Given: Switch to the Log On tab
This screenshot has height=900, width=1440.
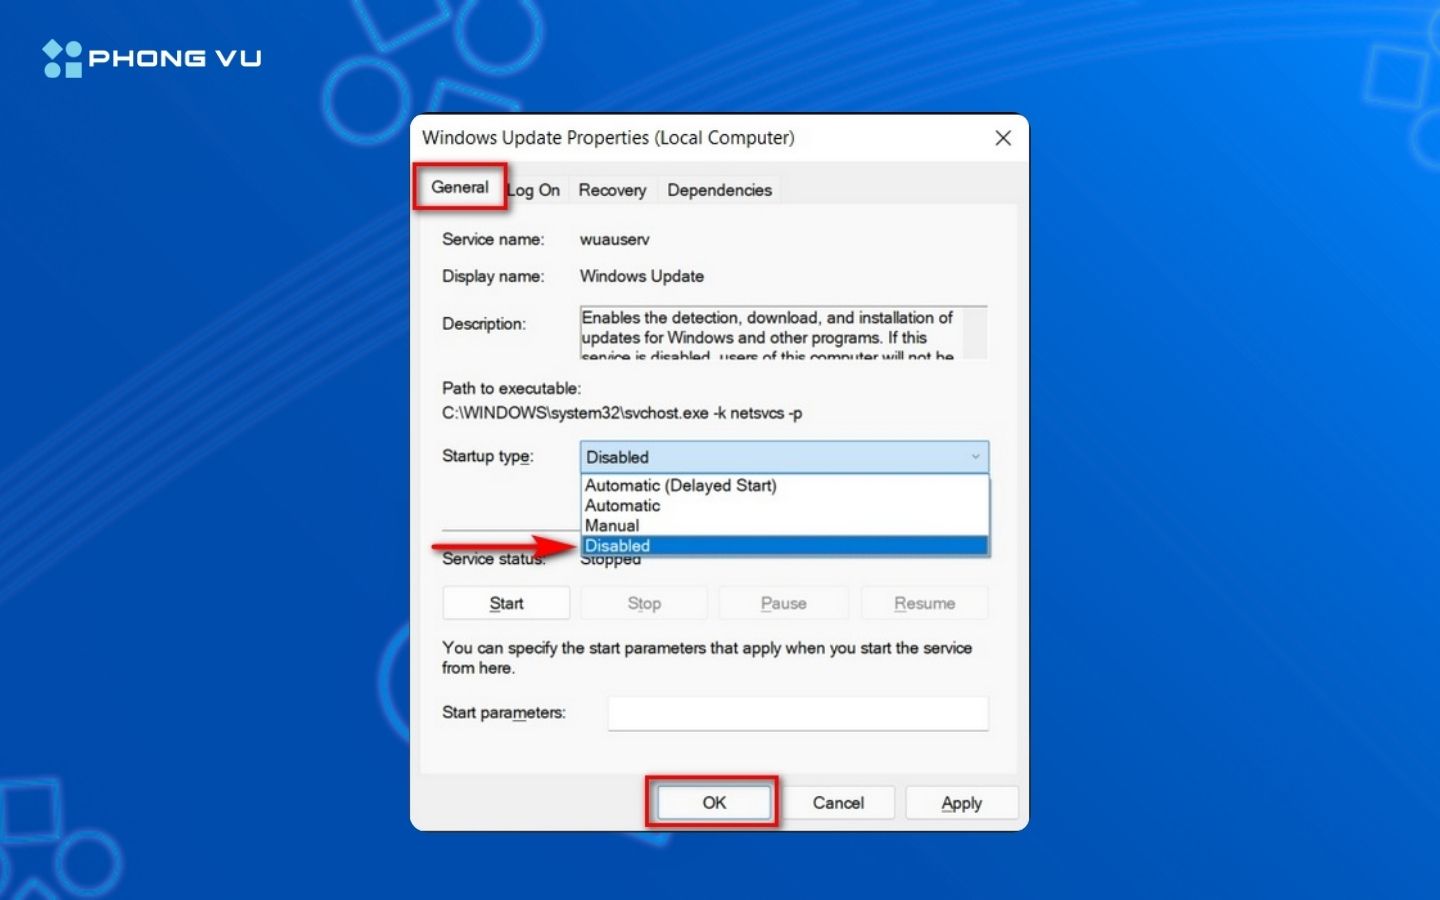Looking at the screenshot, I should (534, 190).
